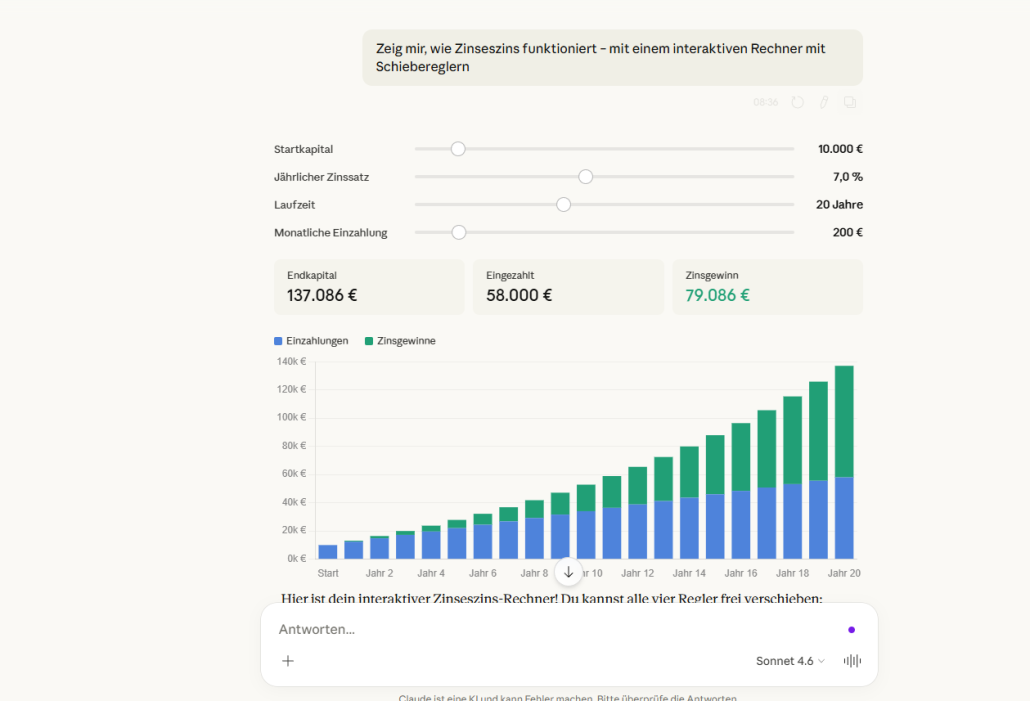Click the Jährlicher Zinssatz slider handle
The image size is (1030, 701).
pyautogui.click(x=586, y=177)
